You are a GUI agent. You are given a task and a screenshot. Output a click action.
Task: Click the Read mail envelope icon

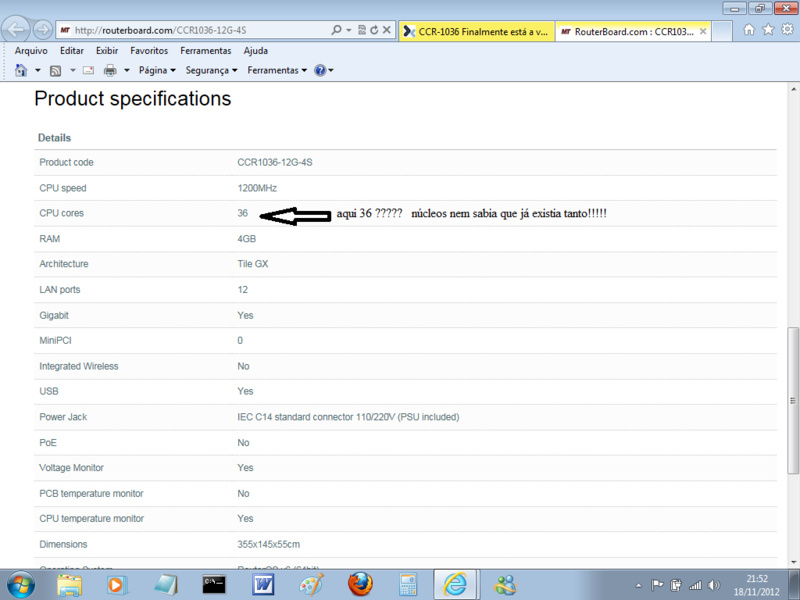coord(88,70)
